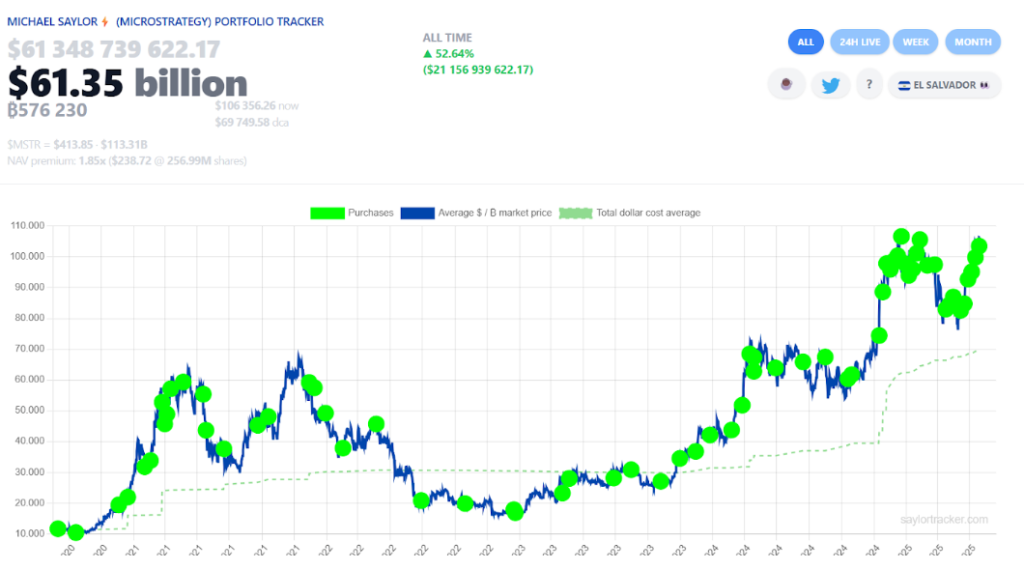Click the coffee cup donate icon
Screen dimensions: 1024x570
point(786,85)
